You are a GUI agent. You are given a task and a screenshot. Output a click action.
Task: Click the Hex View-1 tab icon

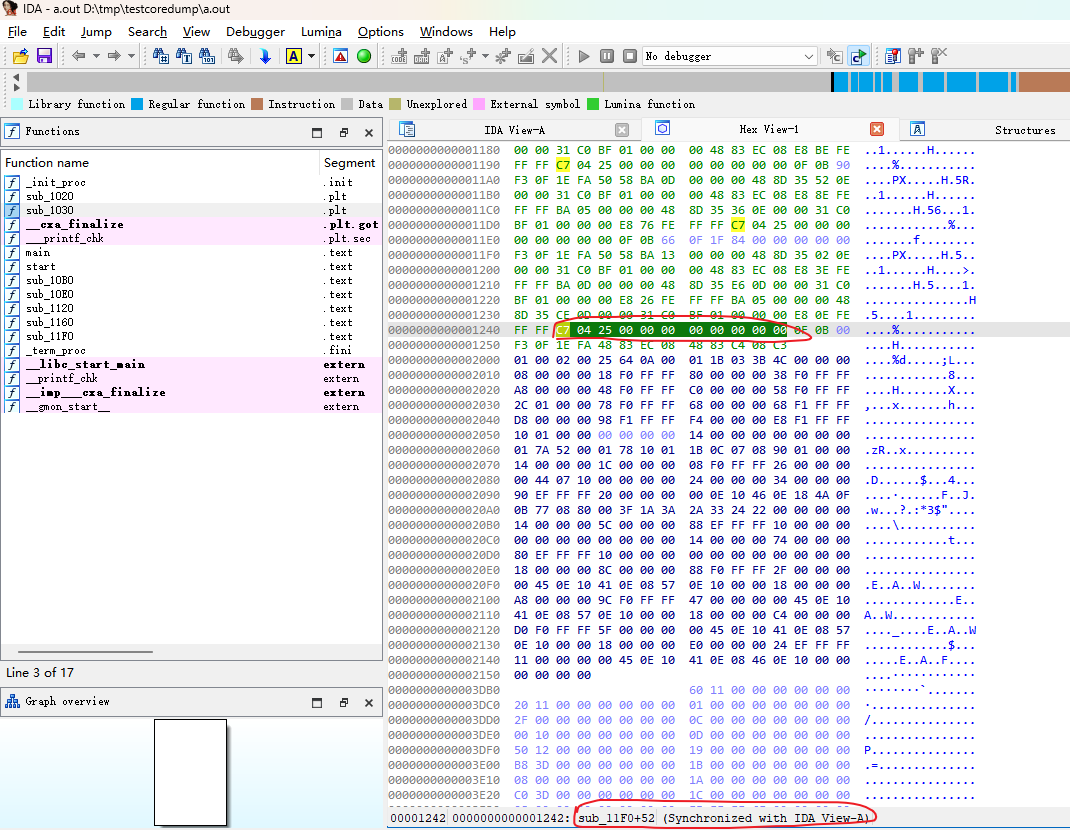662,129
